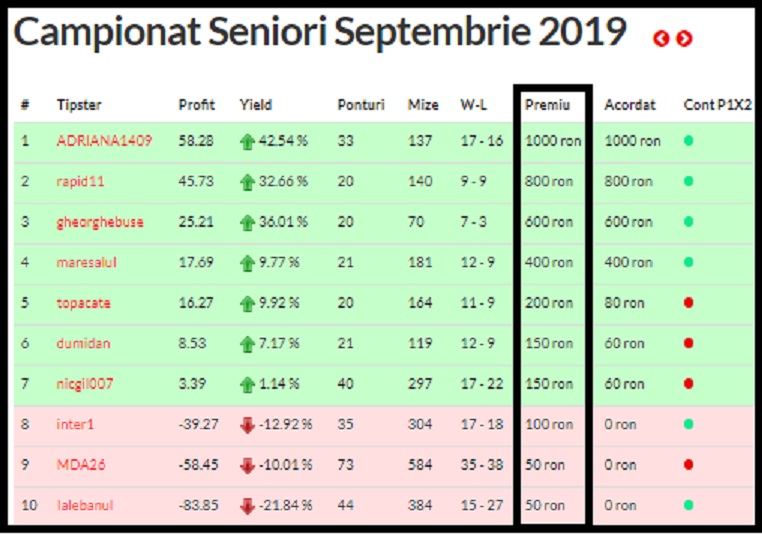Click green yield arrow in nicgil007 row
The height and width of the screenshot is (534, 762).
click(x=248, y=385)
